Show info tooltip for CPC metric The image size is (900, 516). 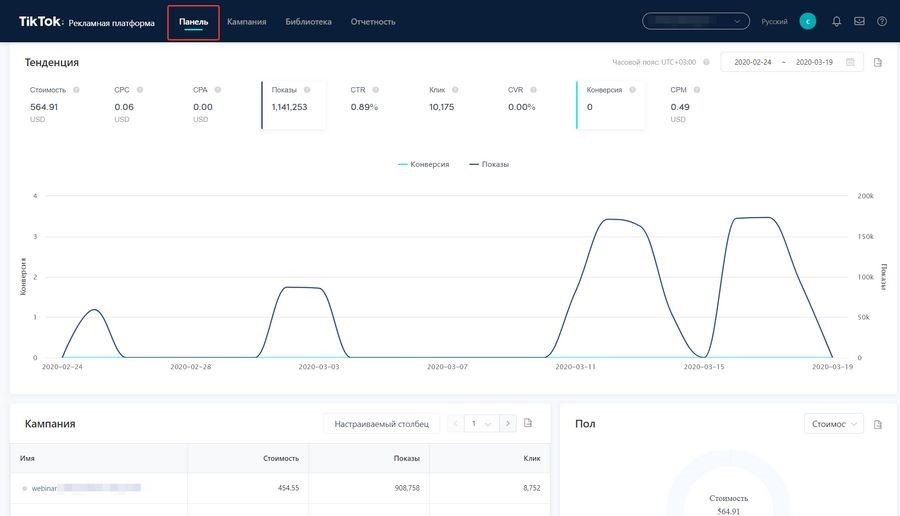[140, 90]
